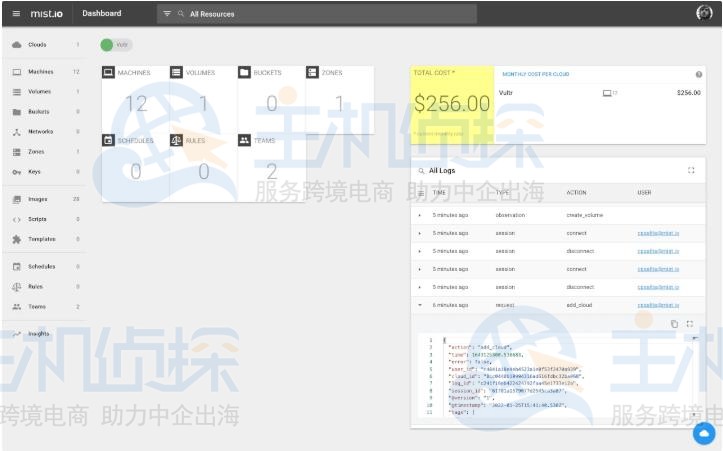Sort logs by ACTION column
Image resolution: width=723 pixels, height=451 pixels.
[576, 193]
